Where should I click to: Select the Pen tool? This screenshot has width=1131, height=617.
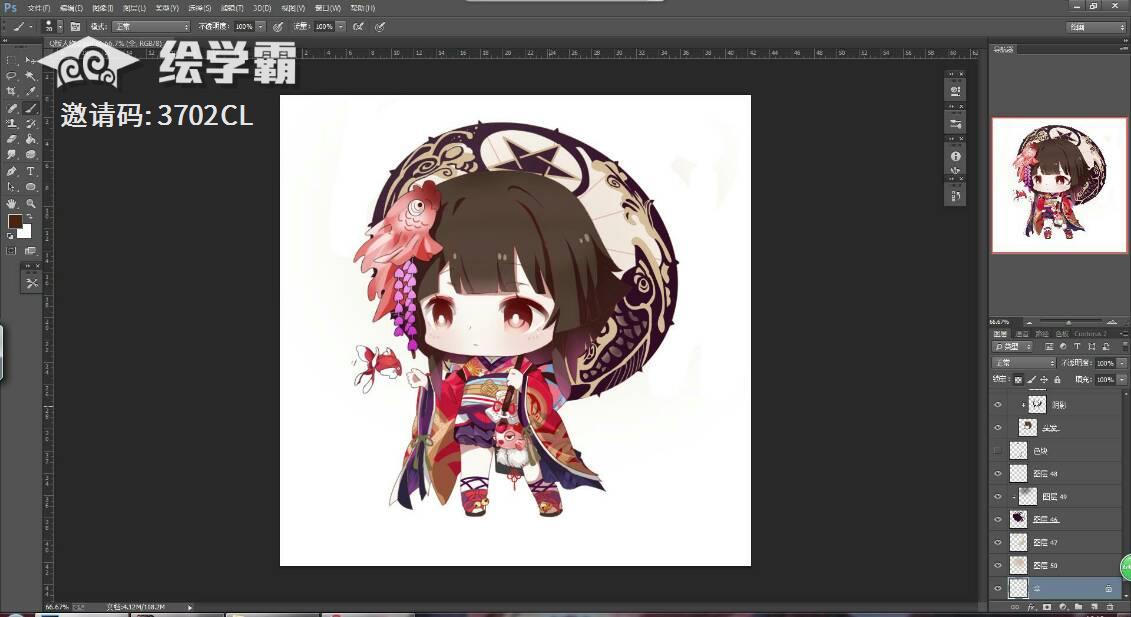(x=12, y=171)
